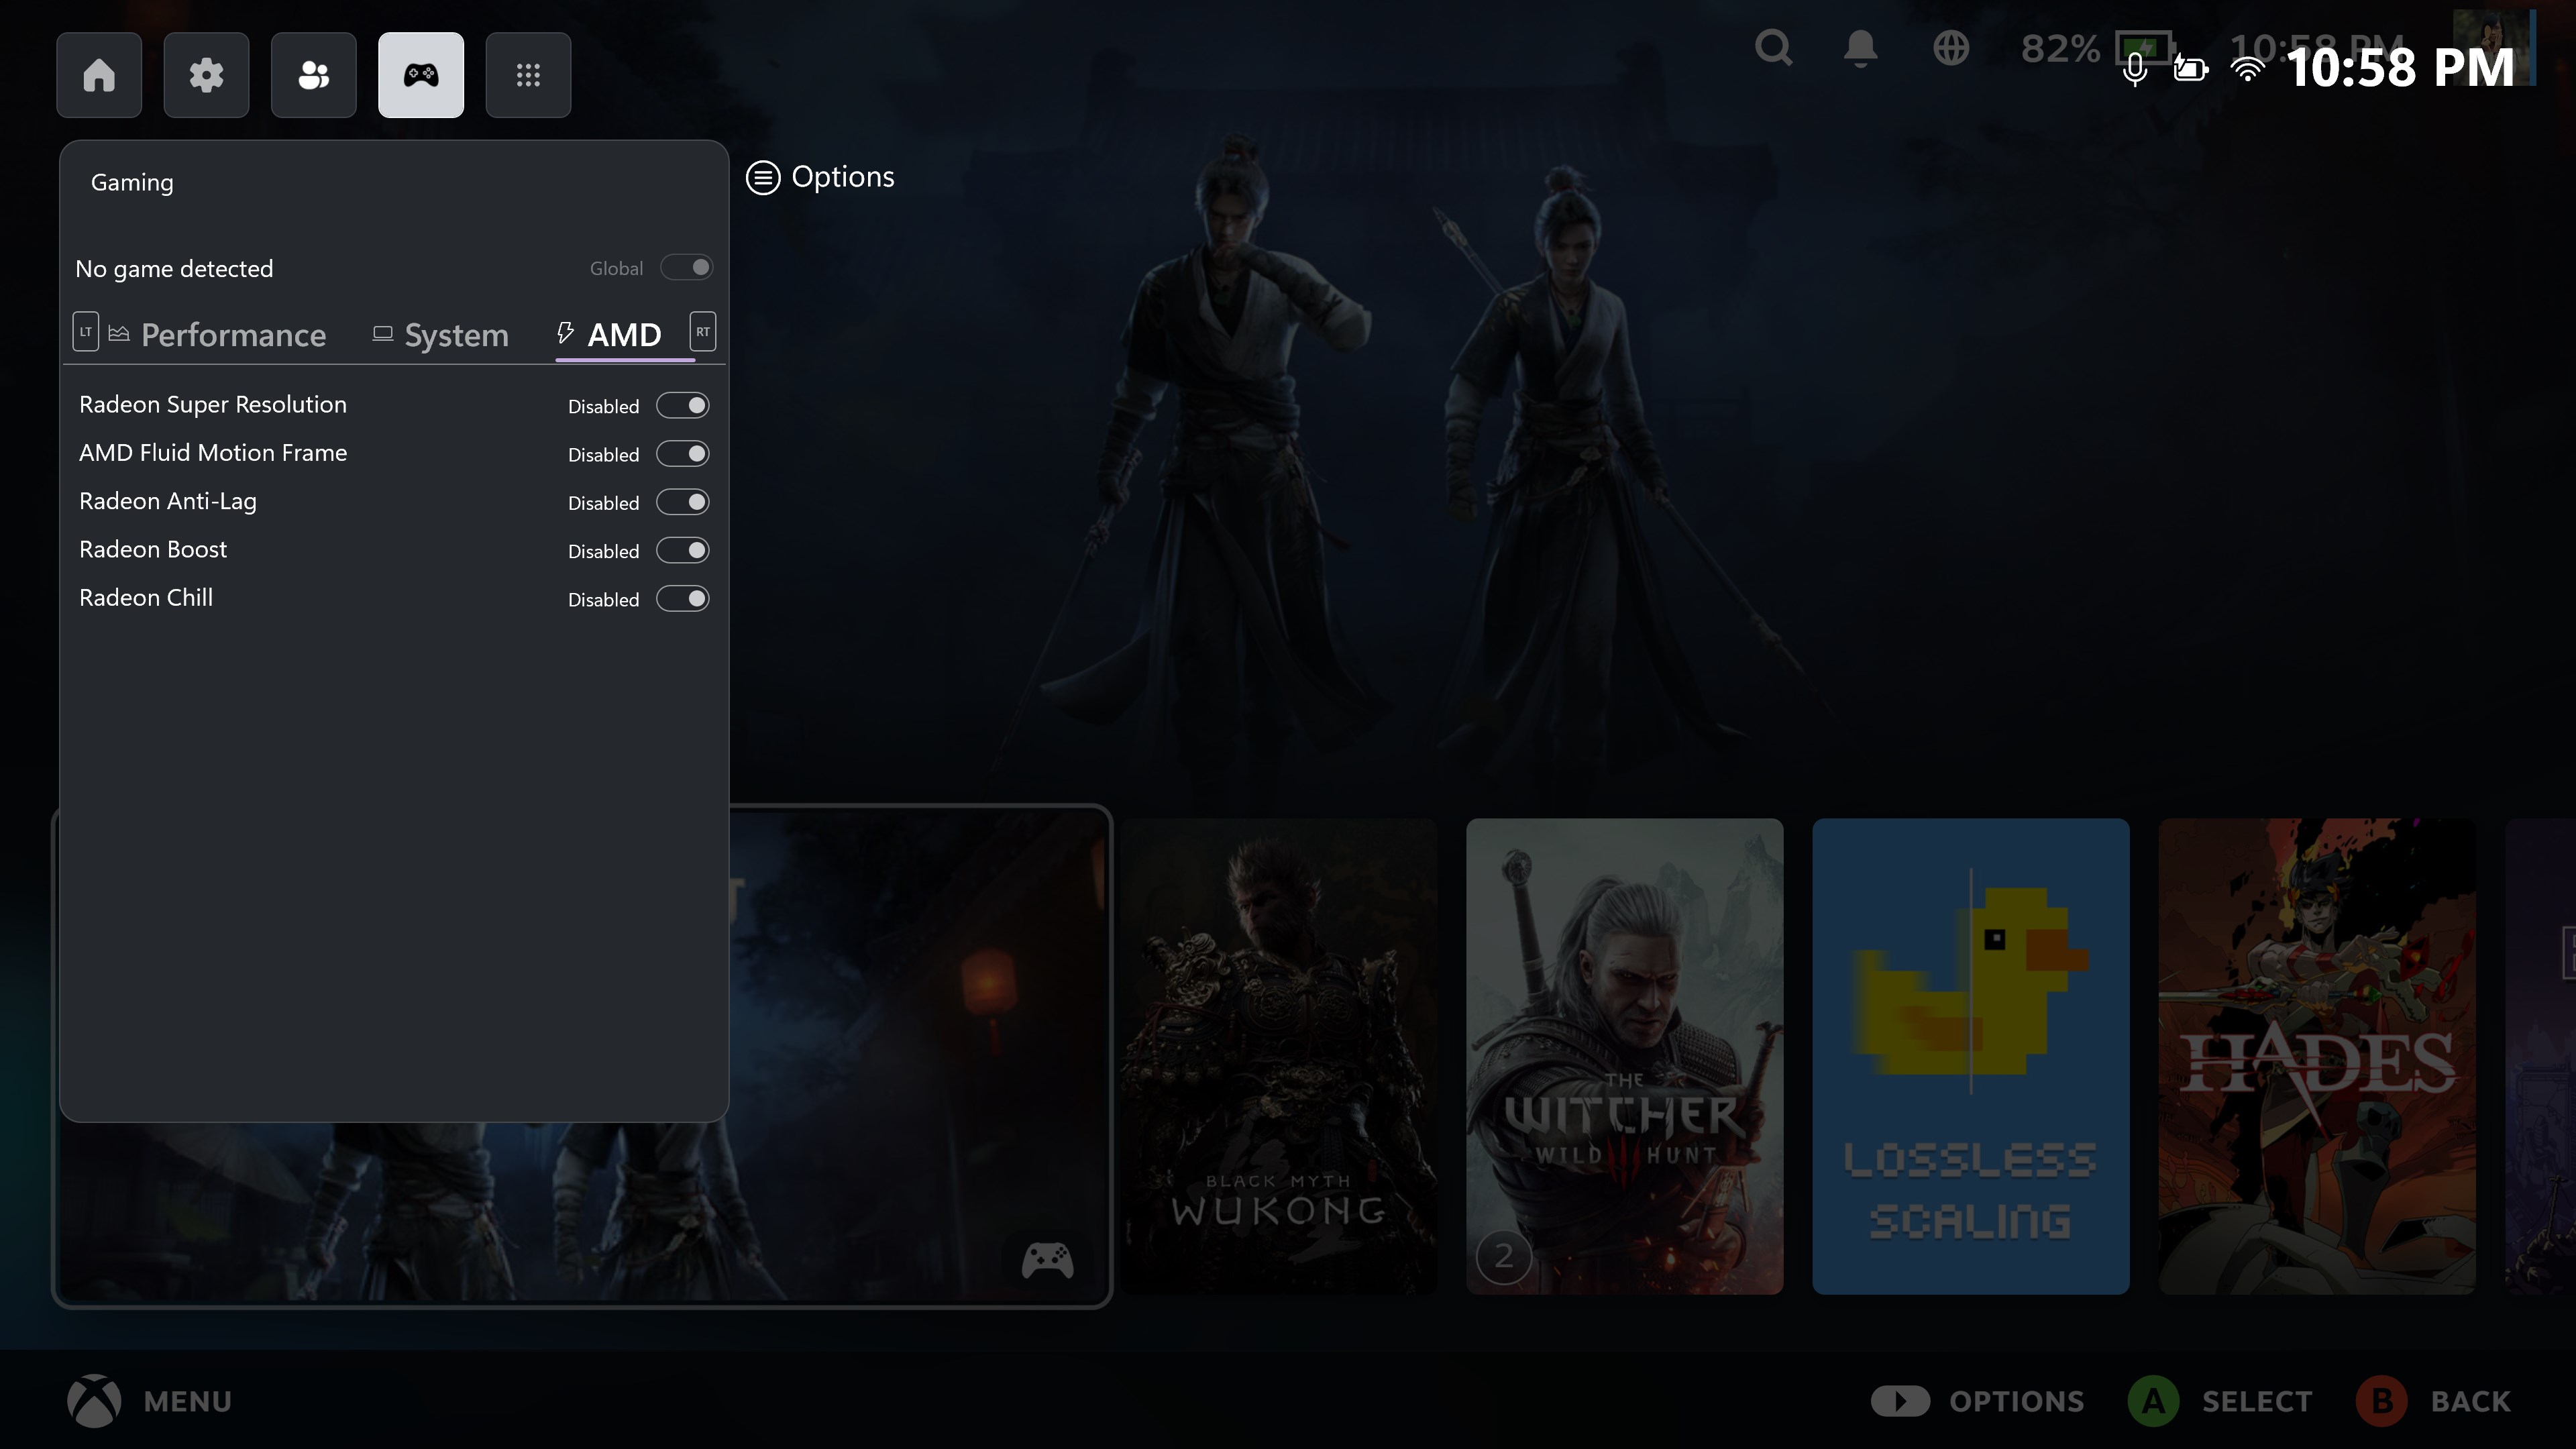
Task: Switch to the System tab
Action: tap(456, 335)
